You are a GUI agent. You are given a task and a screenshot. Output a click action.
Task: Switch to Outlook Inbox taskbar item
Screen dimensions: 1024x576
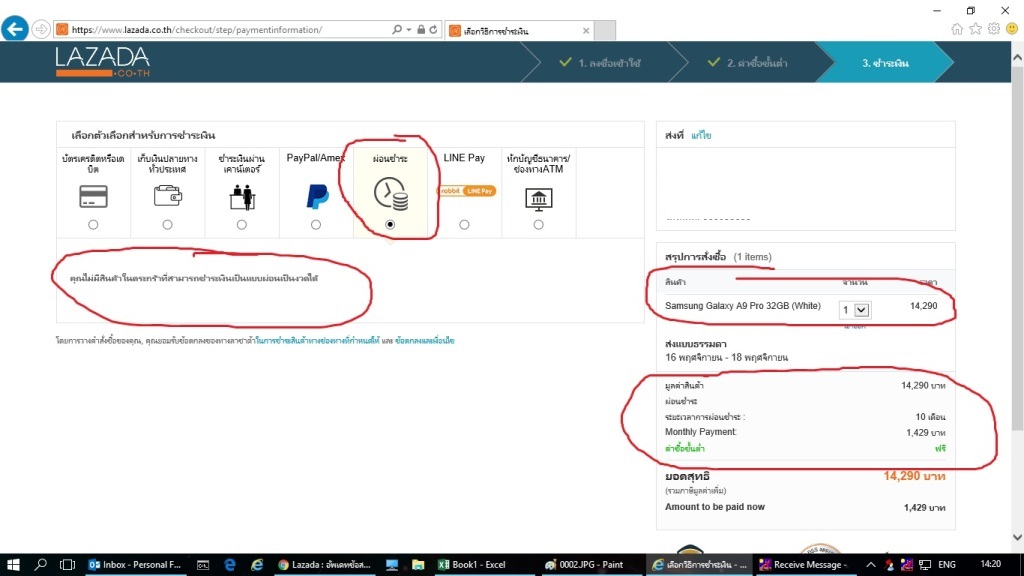pos(135,564)
